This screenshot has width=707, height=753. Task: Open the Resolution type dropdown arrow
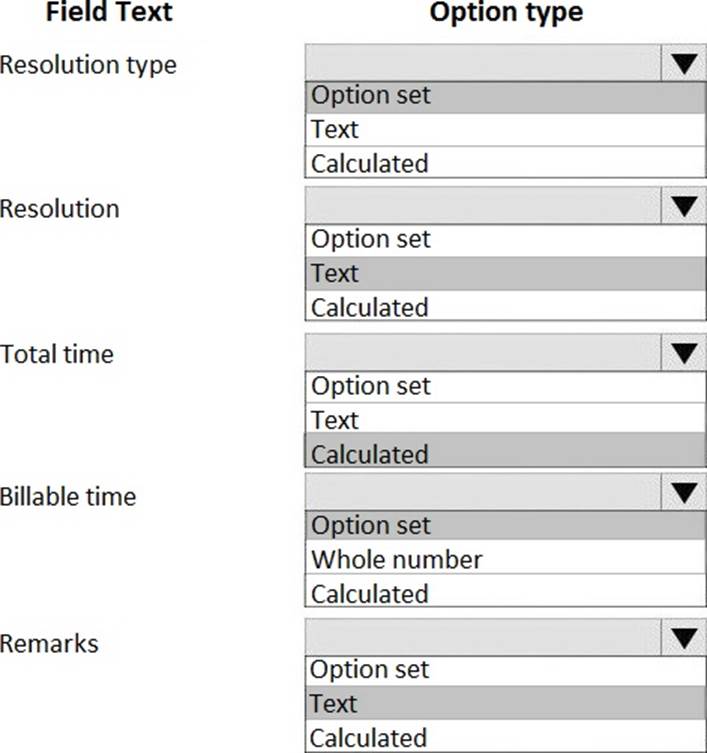tap(683, 63)
